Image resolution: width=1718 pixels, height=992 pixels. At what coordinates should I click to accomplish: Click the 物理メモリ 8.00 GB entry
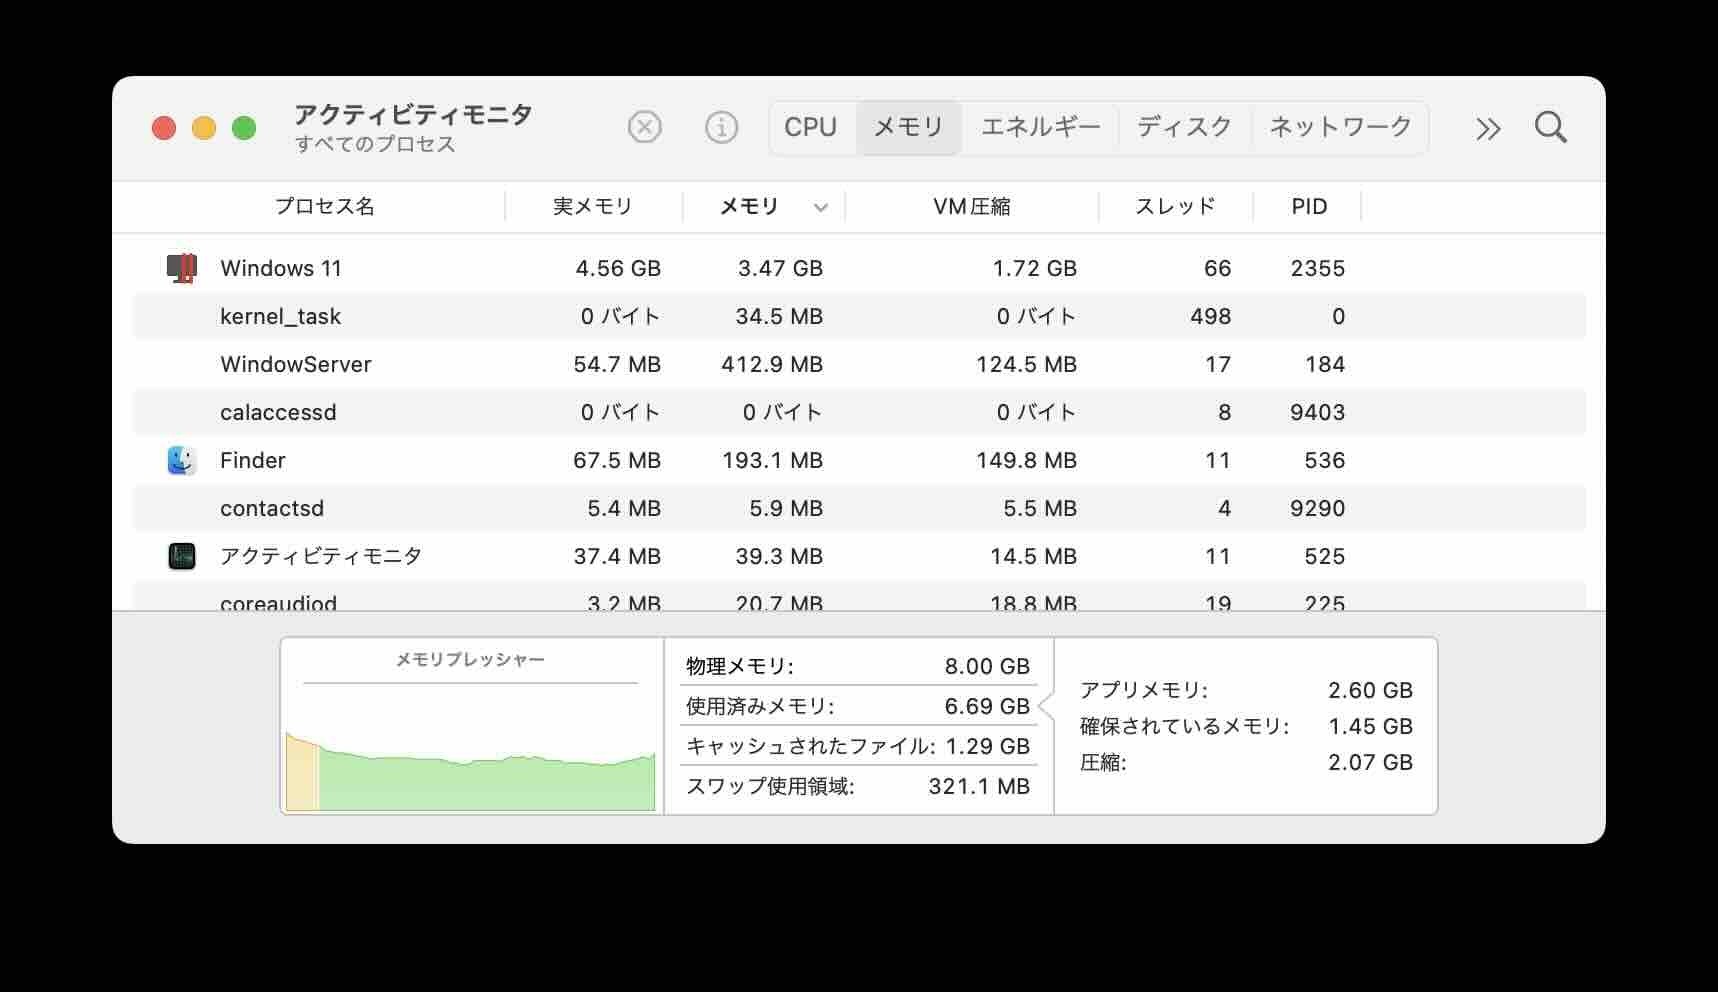[x=858, y=666]
